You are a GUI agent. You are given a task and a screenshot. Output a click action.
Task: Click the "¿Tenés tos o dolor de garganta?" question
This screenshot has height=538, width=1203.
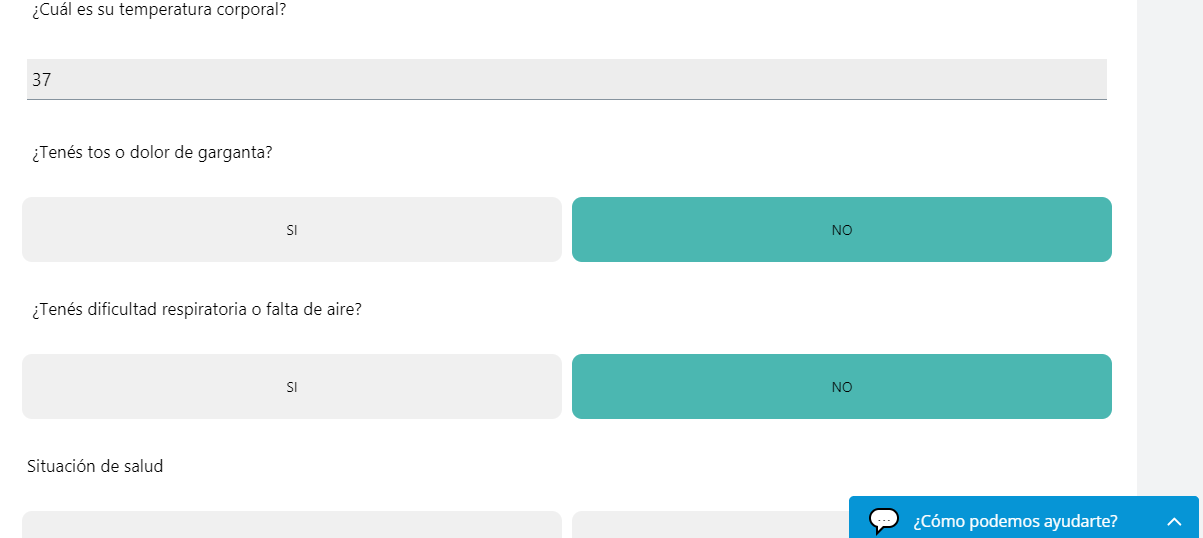click(x=152, y=153)
